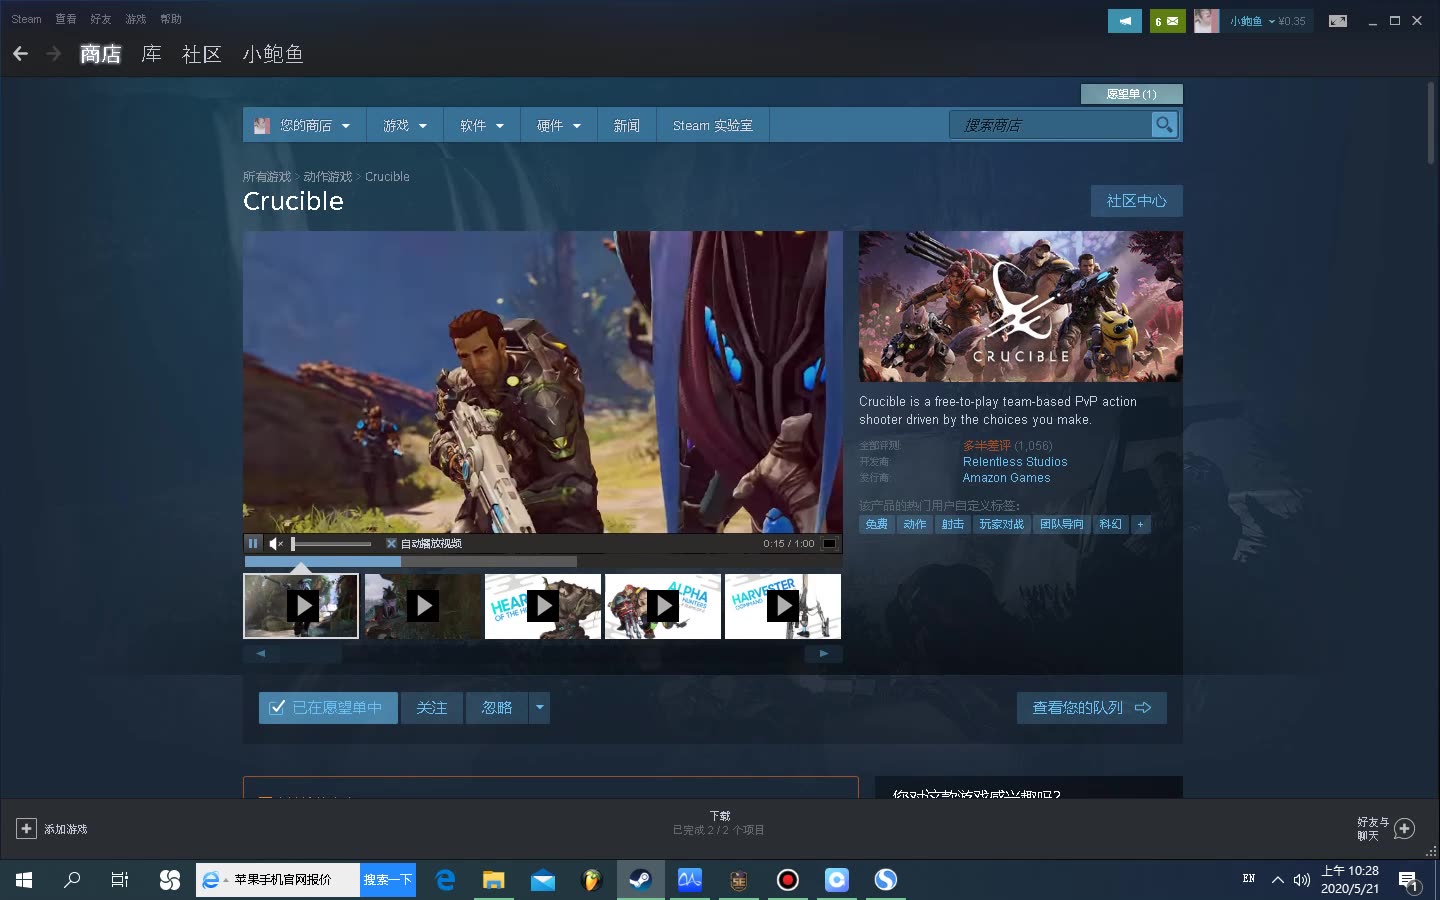Click the 关注 follow button

[x=432, y=708]
